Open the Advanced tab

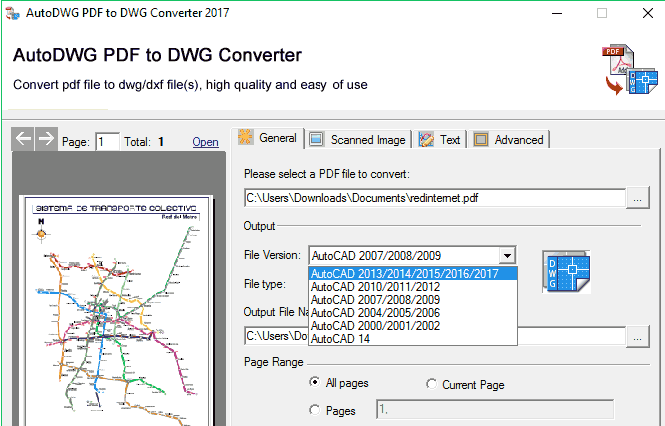pos(509,140)
